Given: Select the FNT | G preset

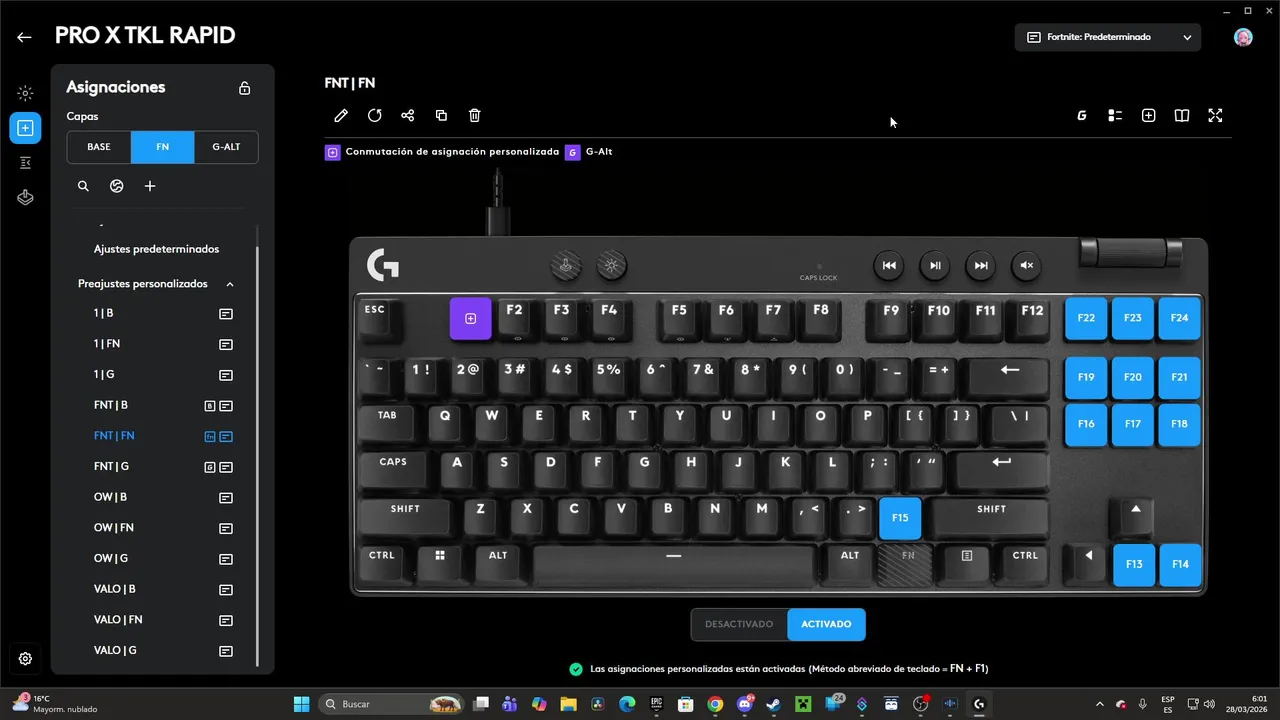Looking at the screenshot, I should point(111,467).
